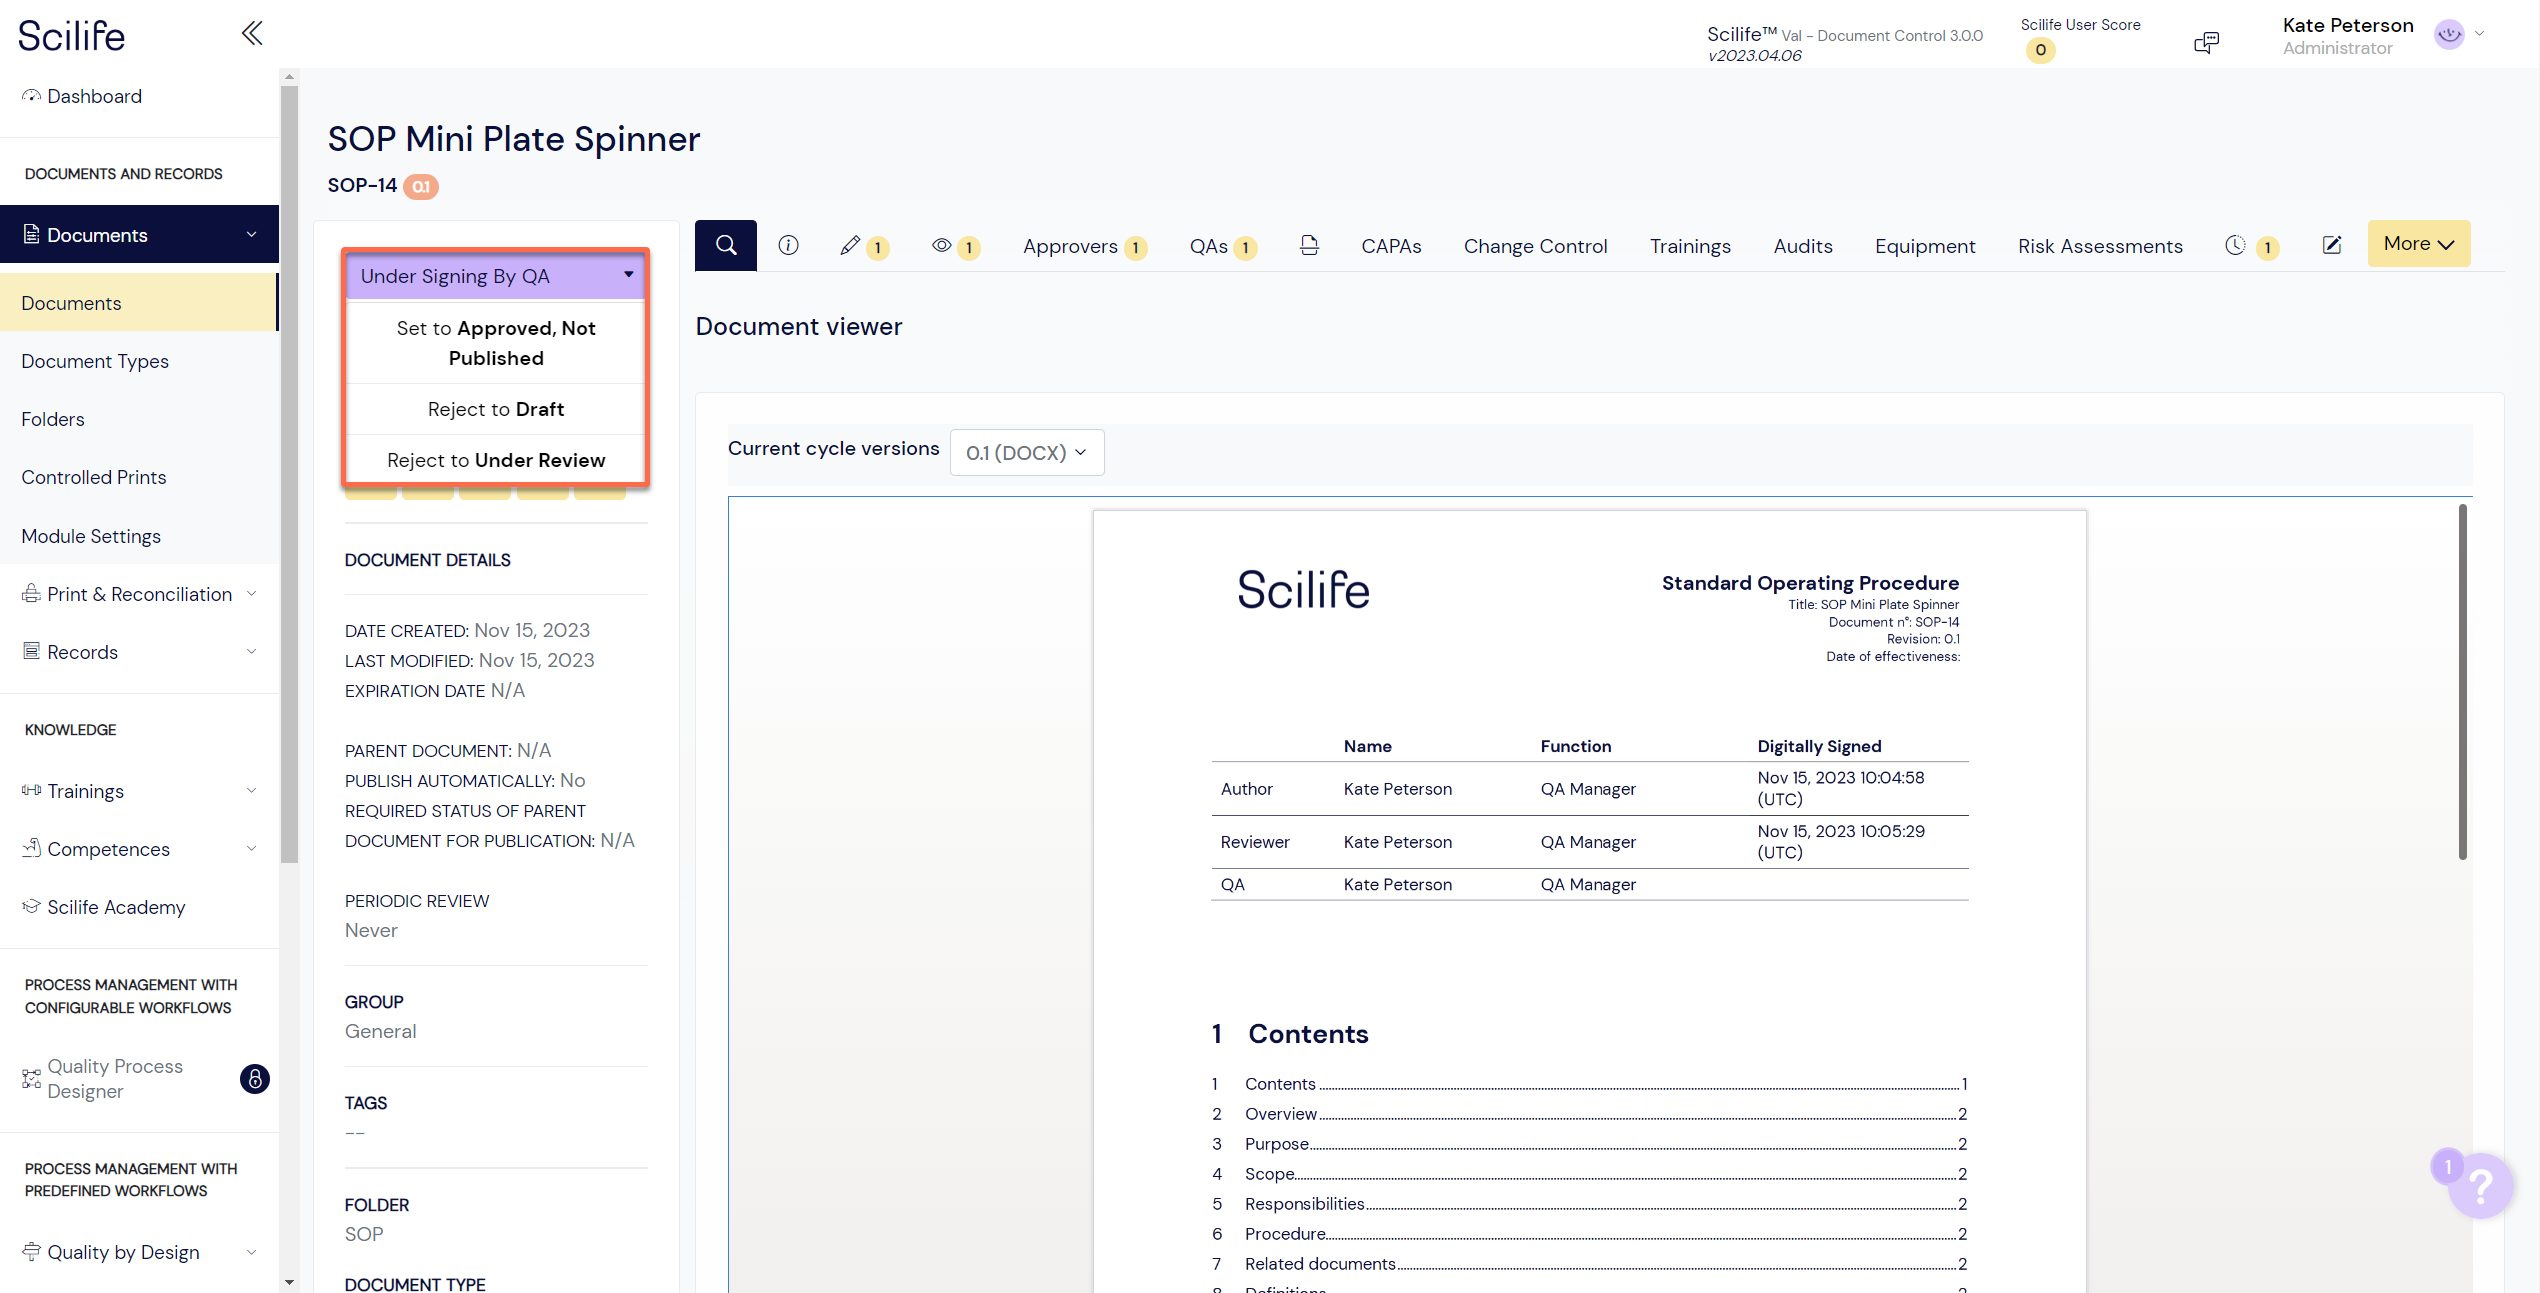
Task: Click the Scilife logo
Action: click(71, 36)
